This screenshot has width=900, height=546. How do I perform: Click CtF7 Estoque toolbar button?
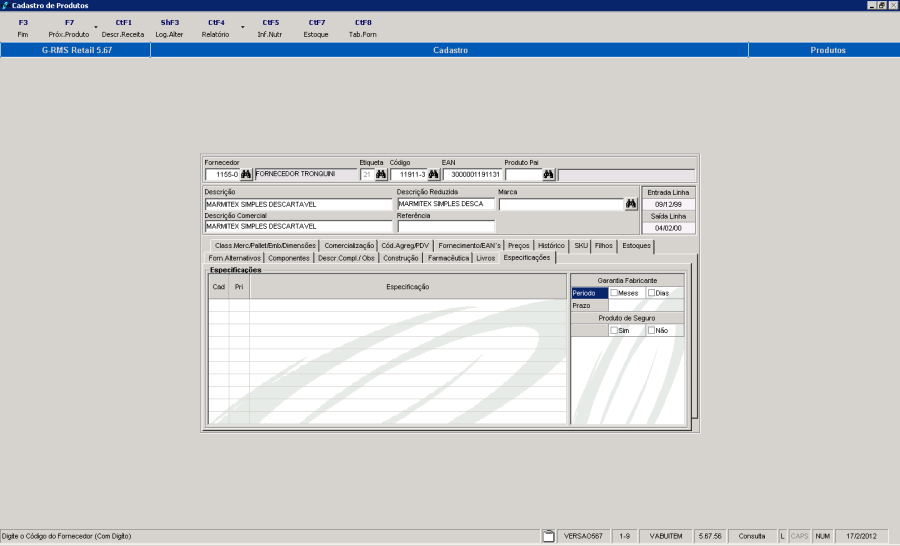coord(316,28)
